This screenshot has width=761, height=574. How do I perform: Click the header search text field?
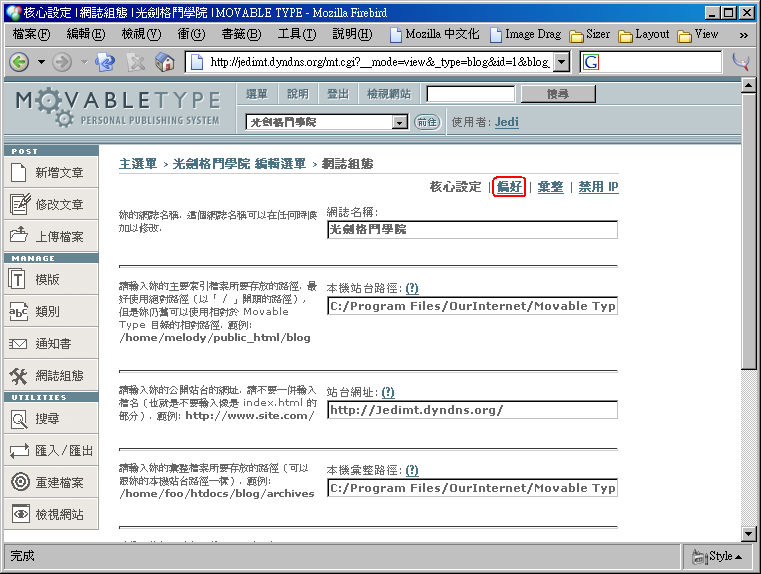(x=470, y=94)
